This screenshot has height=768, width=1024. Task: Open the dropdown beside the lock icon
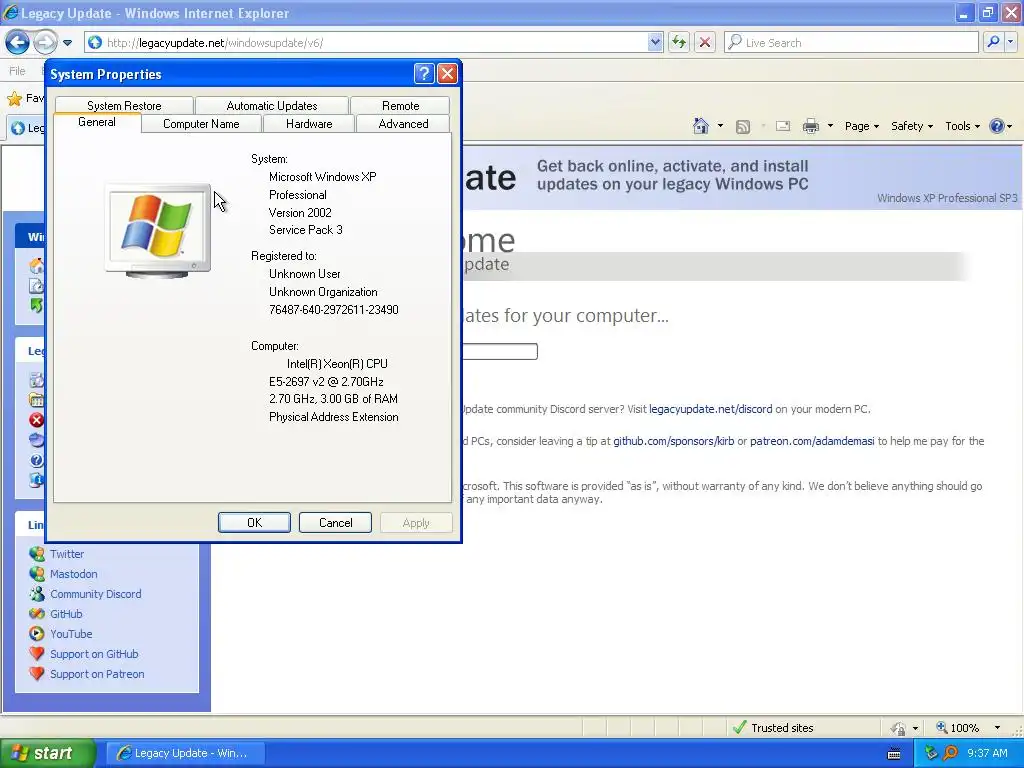(x=916, y=728)
